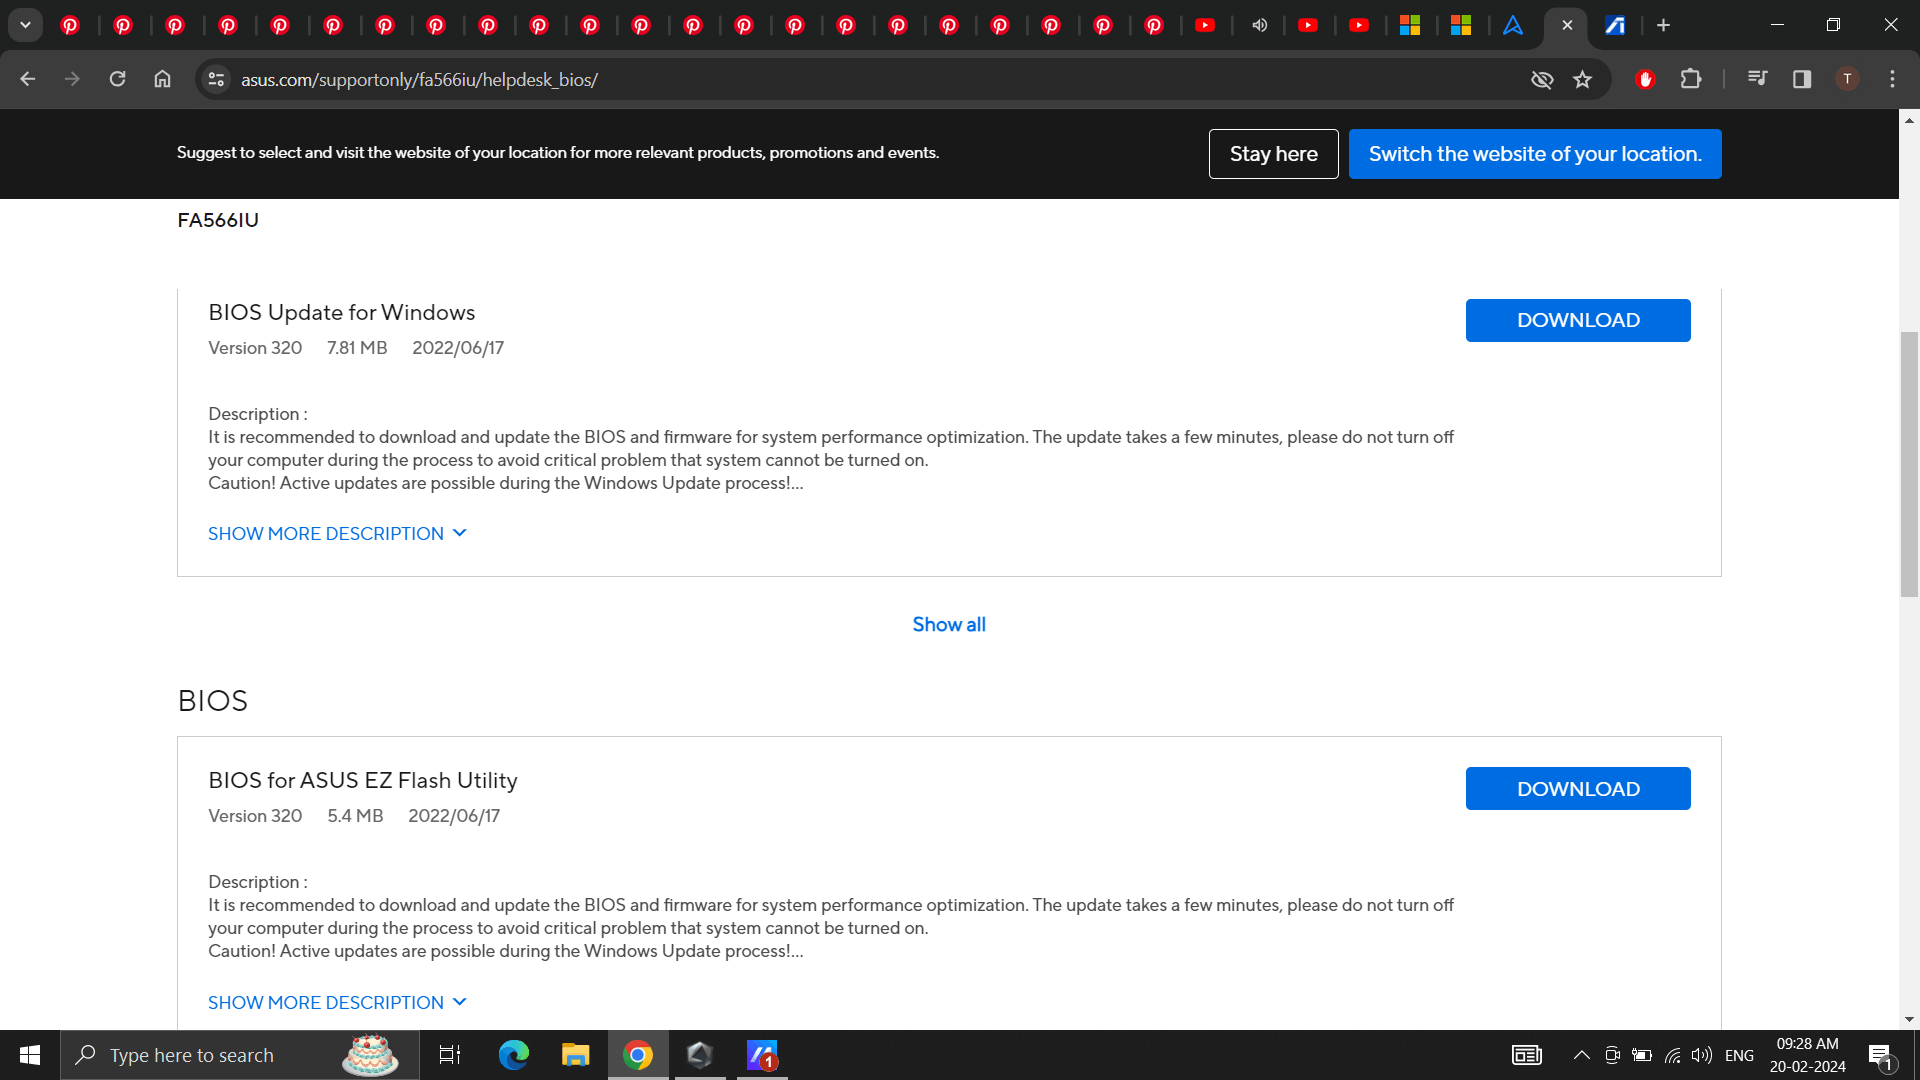The width and height of the screenshot is (1920, 1080).
Task: Click the Meet Now tray icon
Action: coord(1612,1055)
